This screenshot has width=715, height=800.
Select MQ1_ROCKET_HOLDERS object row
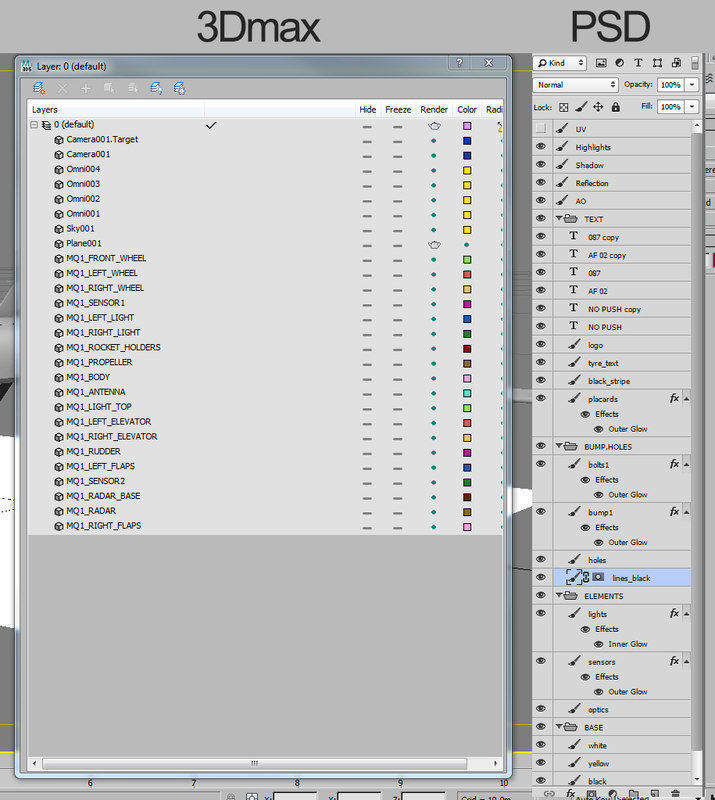265,347
